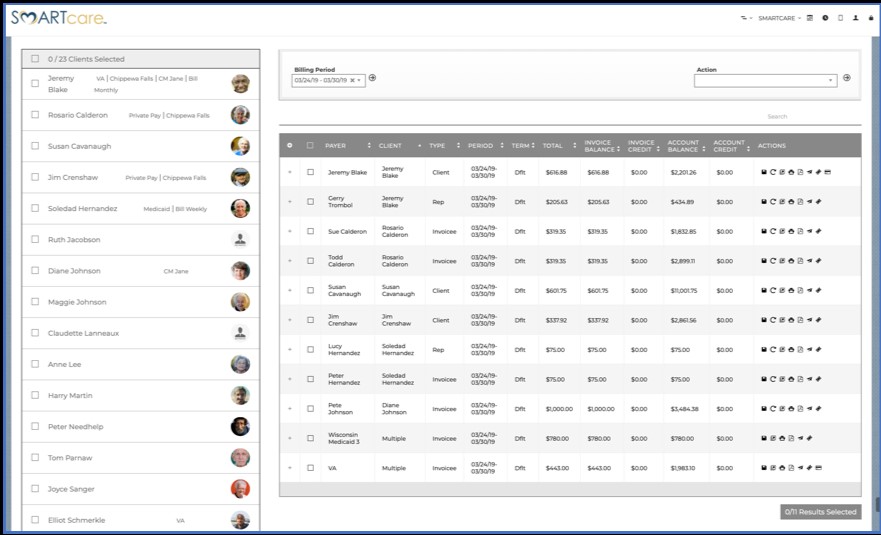The image size is (881, 535).
Task: Click the mobile device icon in top bar
Action: click(841, 18)
